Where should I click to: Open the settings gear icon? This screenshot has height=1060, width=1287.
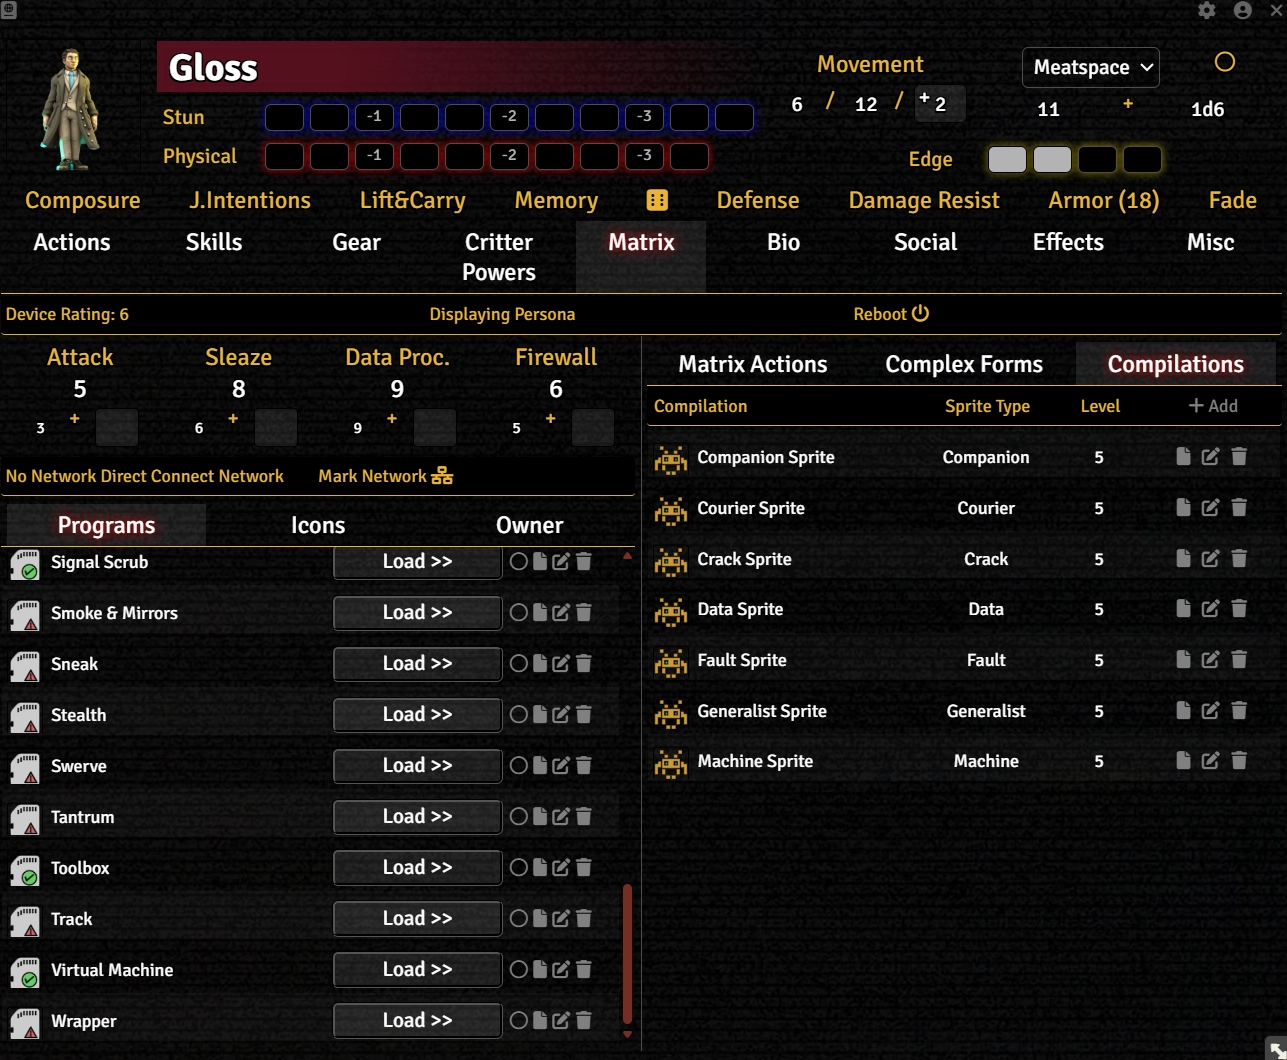(x=1207, y=10)
